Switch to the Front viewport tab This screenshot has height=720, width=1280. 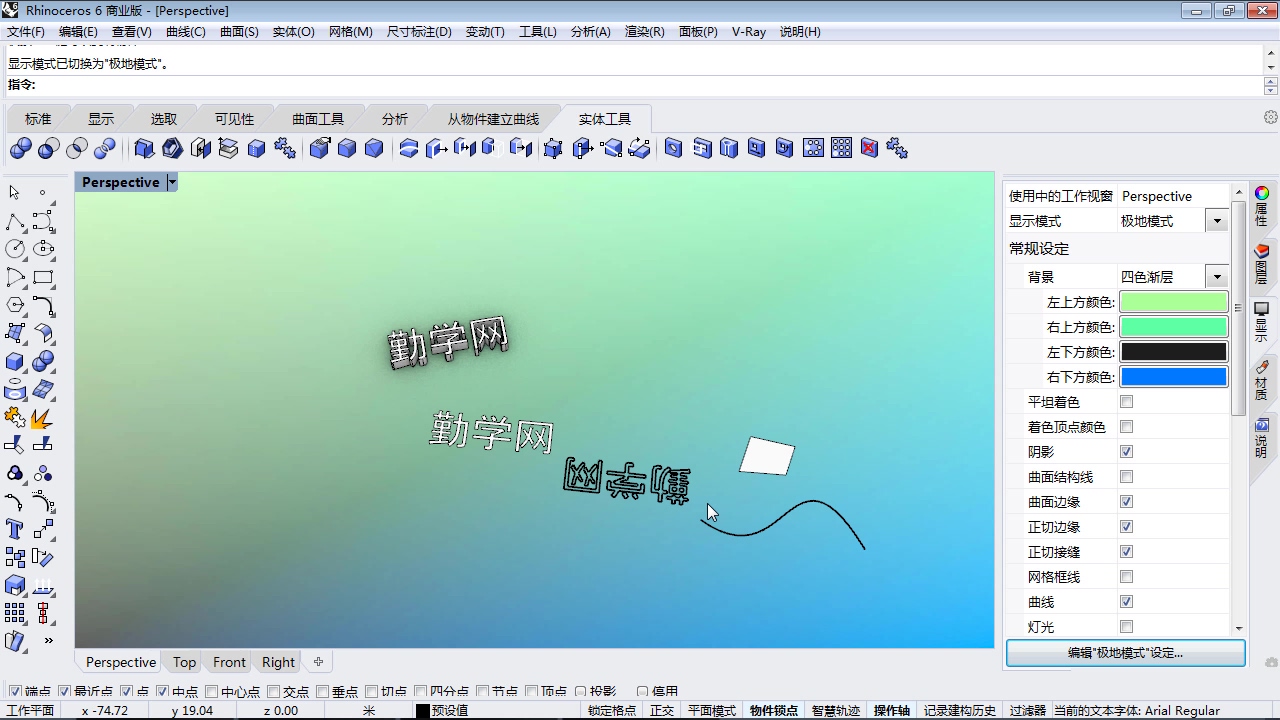229,662
